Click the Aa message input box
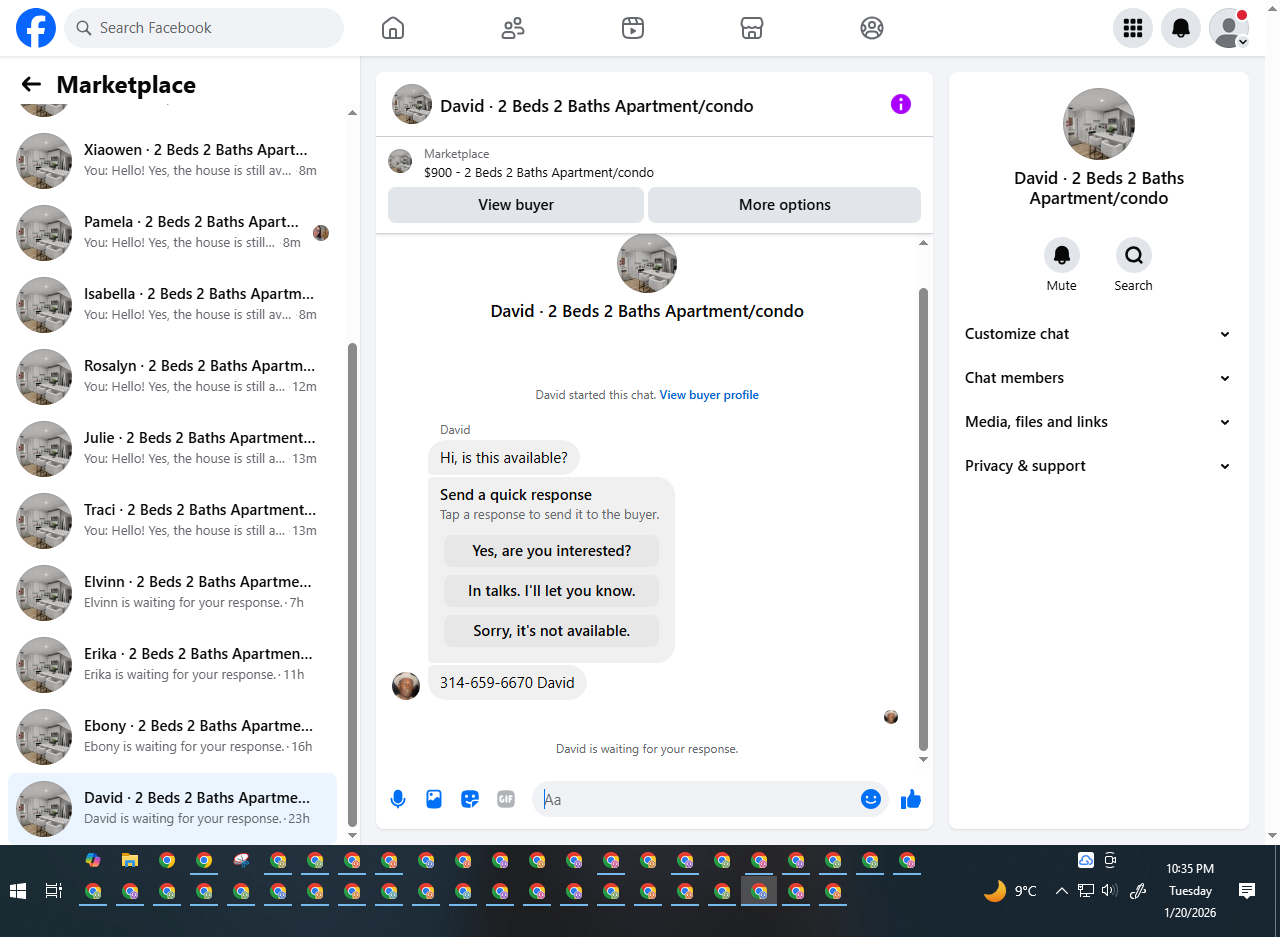This screenshot has width=1280, height=937. (x=700, y=799)
